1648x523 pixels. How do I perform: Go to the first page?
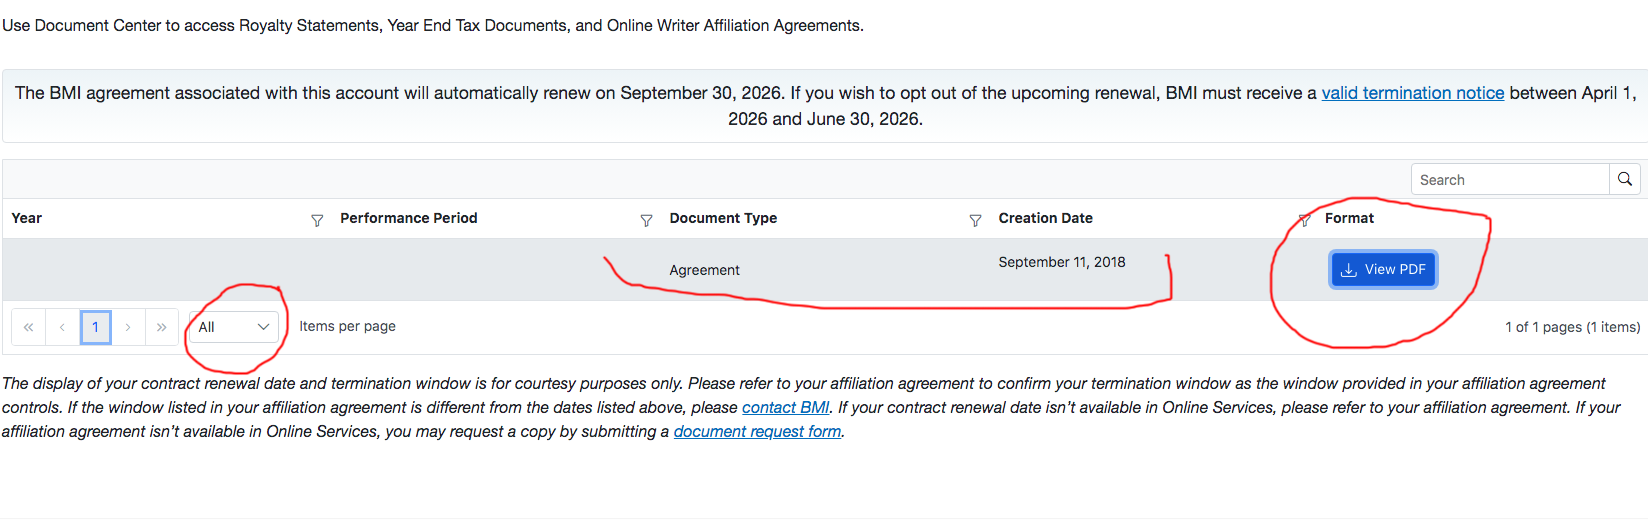tap(28, 327)
